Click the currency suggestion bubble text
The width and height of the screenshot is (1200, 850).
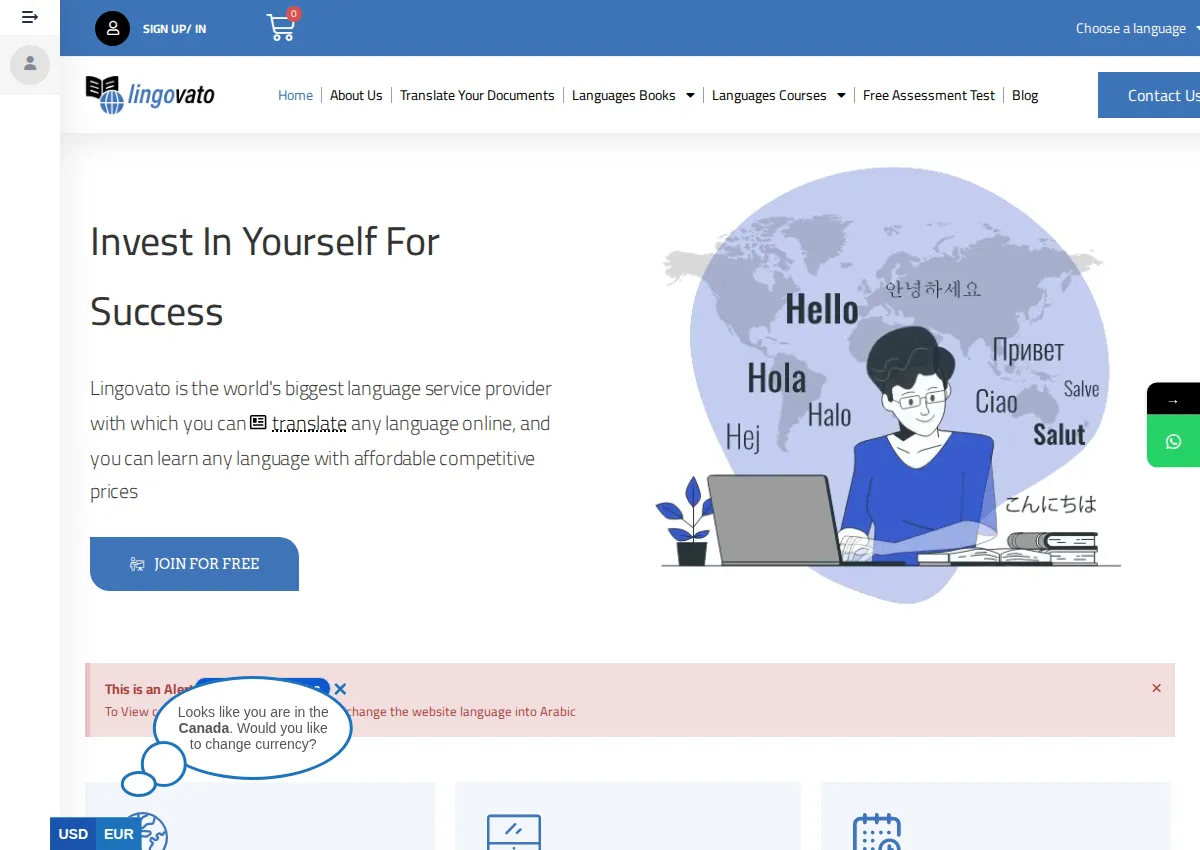[x=253, y=728]
